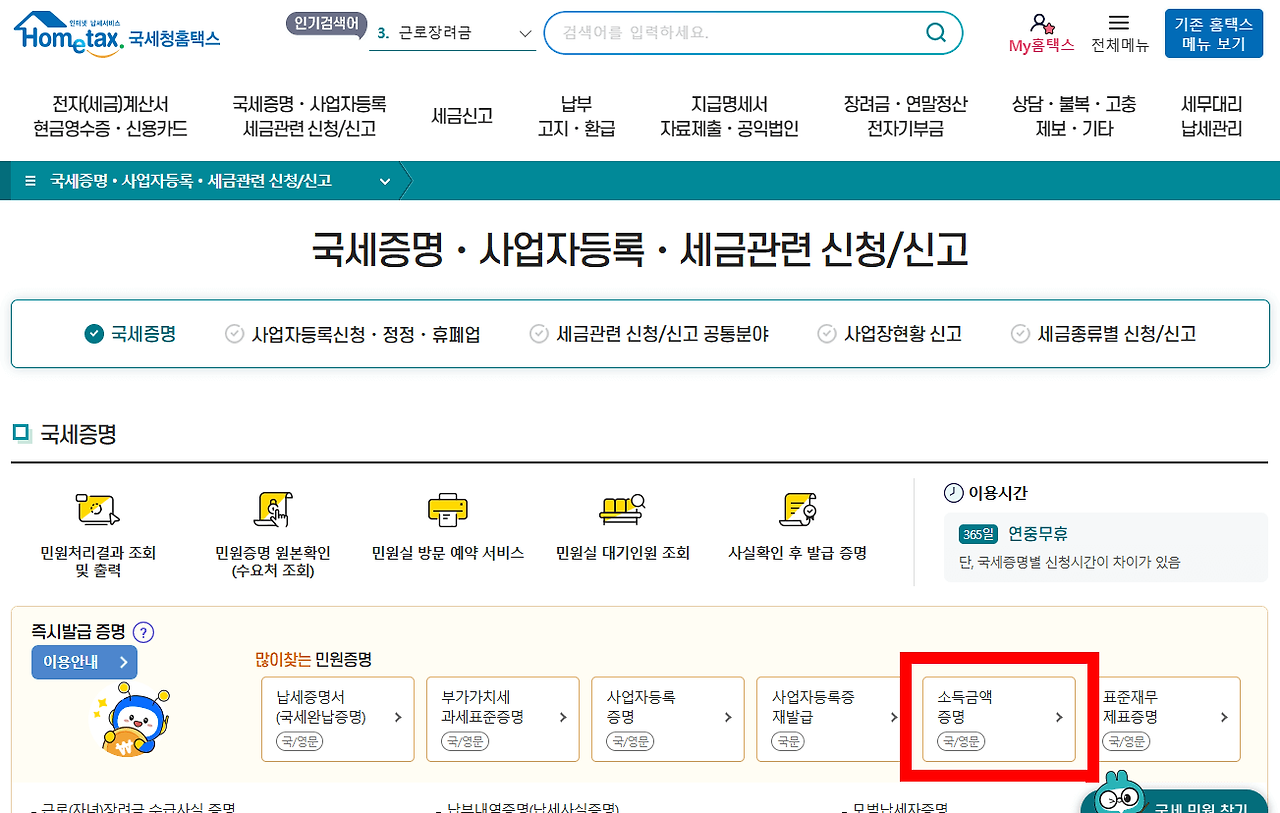This screenshot has height=813, width=1280.
Task: Open the teal breadcrumb menu chevron
Action: [x=385, y=181]
